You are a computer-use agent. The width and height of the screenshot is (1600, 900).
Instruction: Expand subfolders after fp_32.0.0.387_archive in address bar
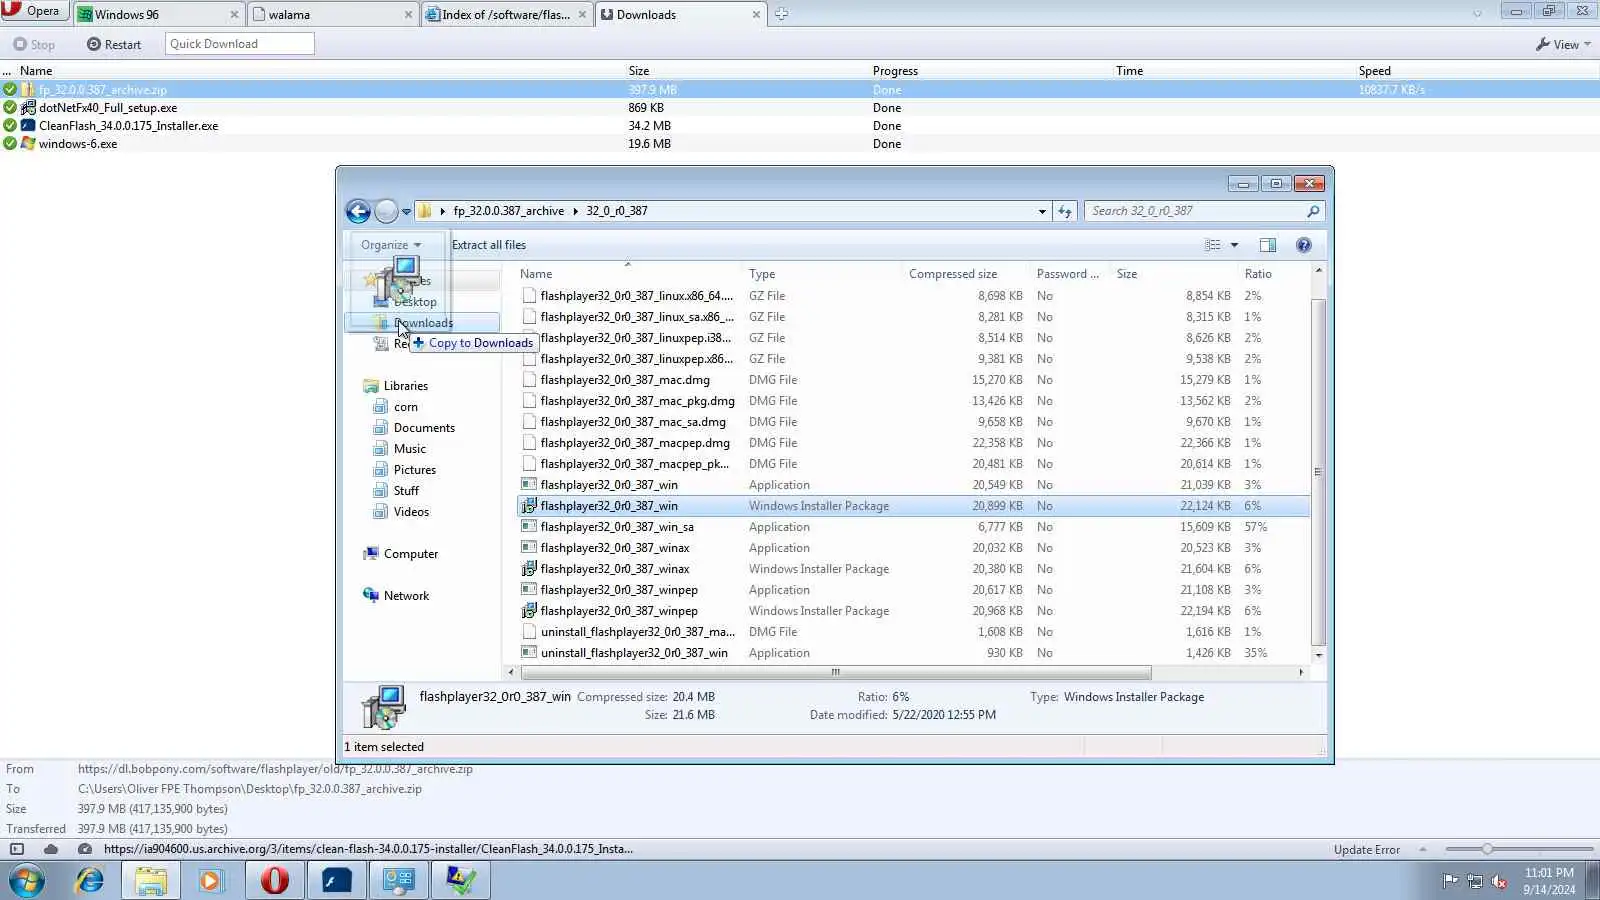click(x=576, y=211)
